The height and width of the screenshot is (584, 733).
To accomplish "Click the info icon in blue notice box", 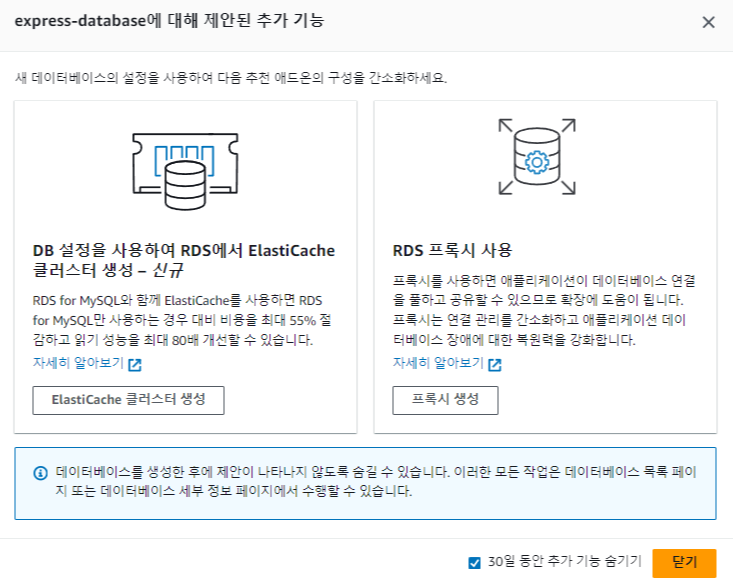I will (x=41, y=473).
